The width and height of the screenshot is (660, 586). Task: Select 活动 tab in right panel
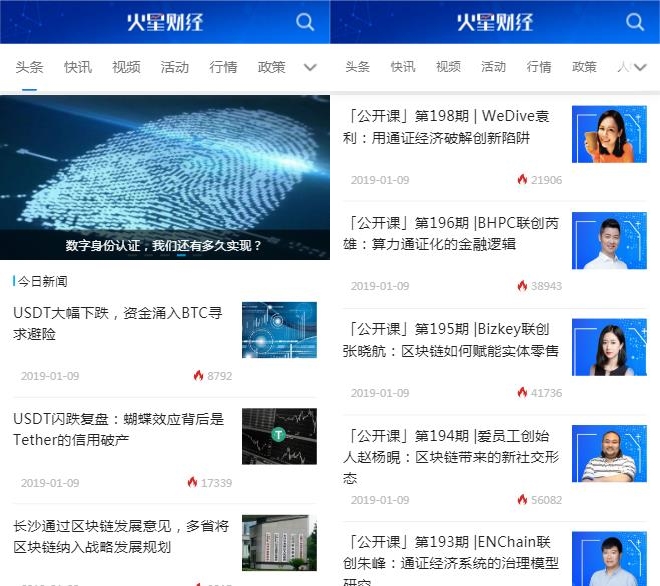(x=493, y=67)
